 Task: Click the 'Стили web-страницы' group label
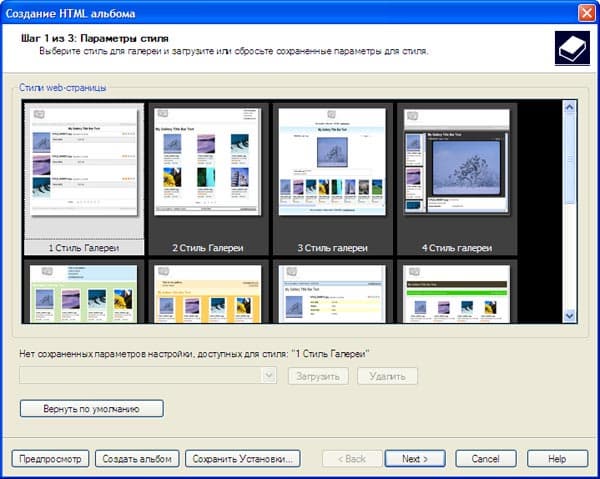(x=63, y=88)
